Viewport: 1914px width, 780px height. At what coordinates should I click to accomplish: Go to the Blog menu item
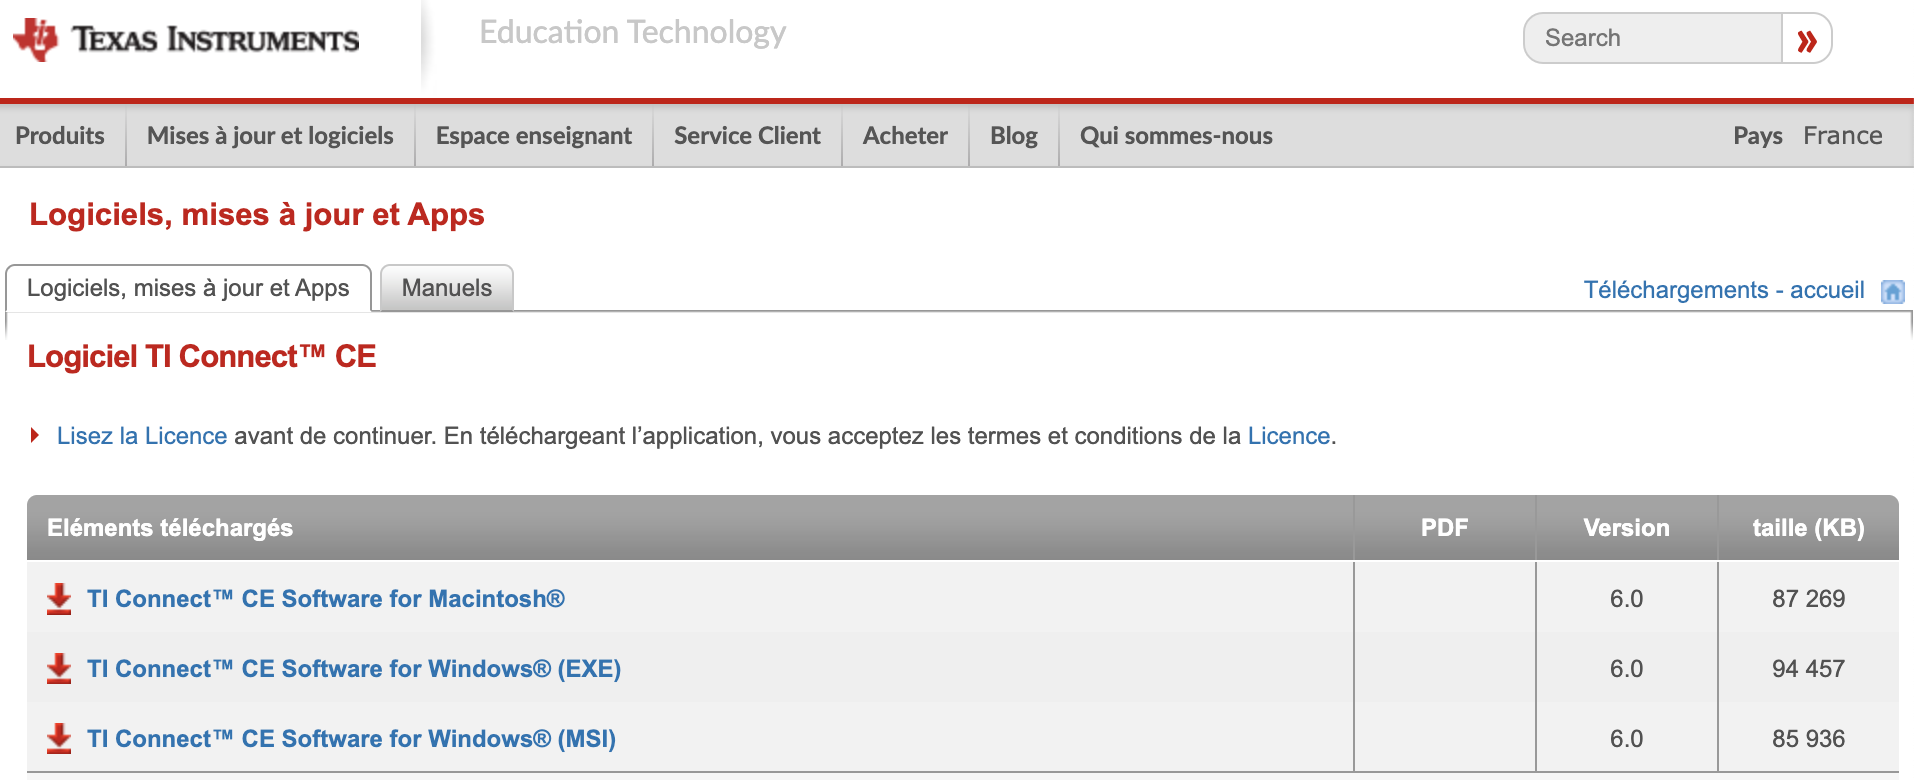(x=1014, y=136)
